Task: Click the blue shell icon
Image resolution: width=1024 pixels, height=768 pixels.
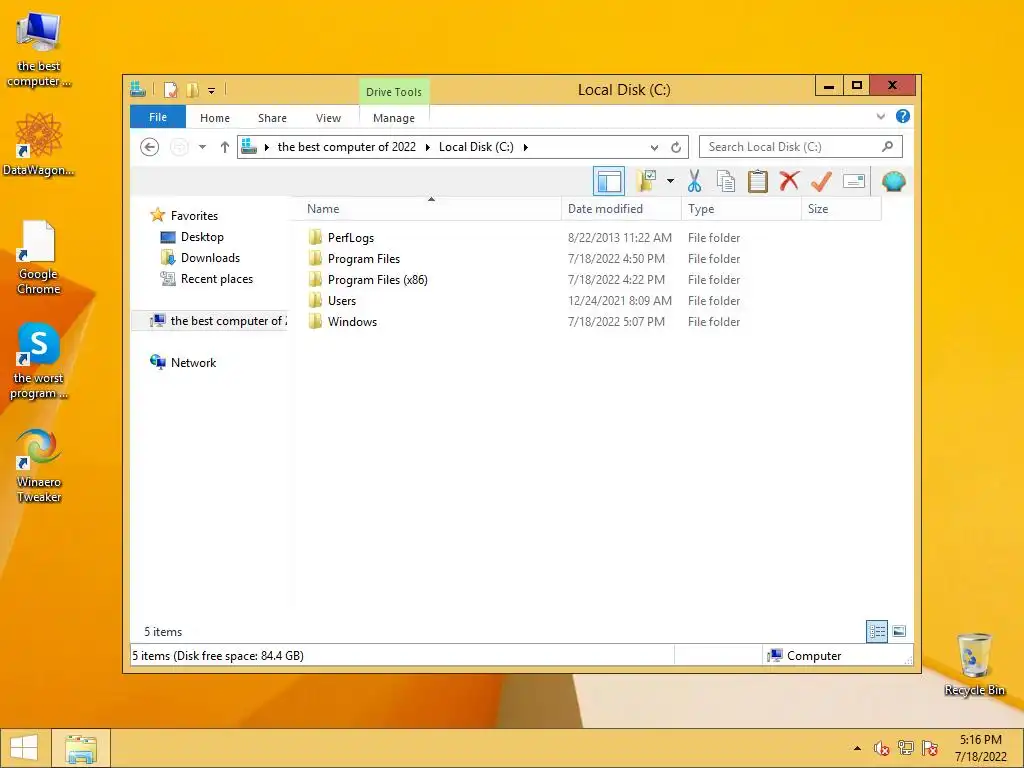Action: tap(893, 181)
